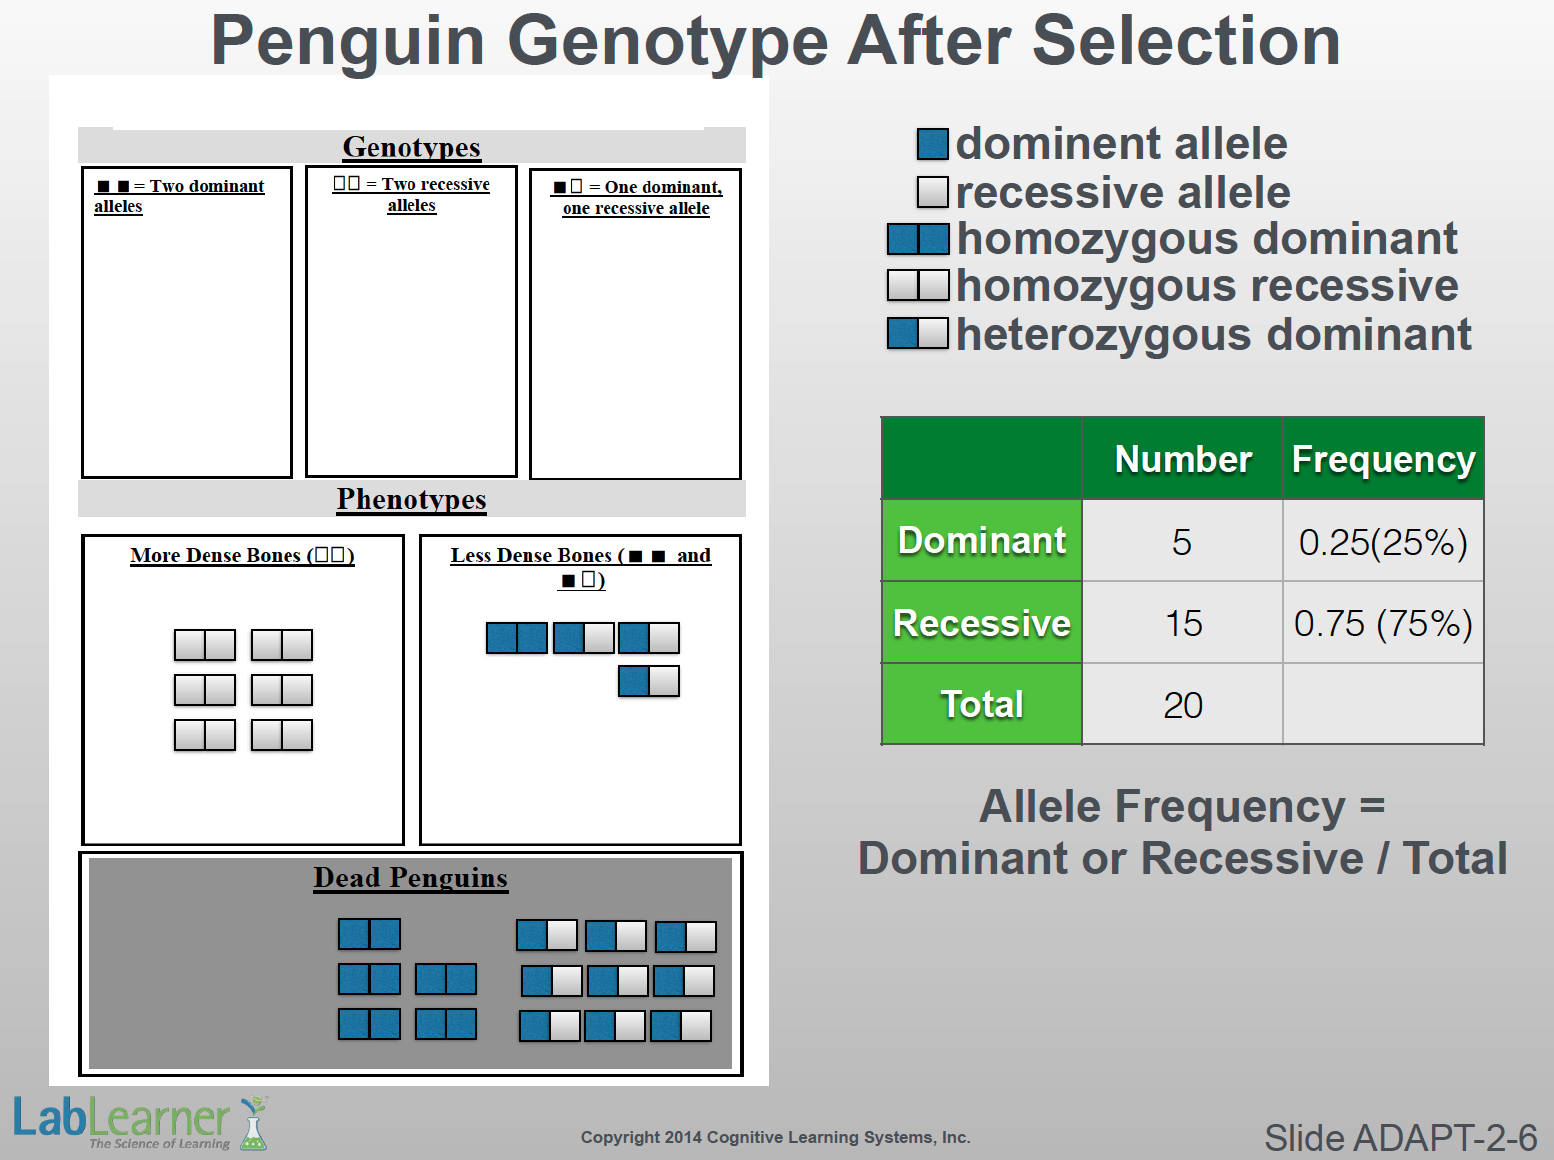The height and width of the screenshot is (1160, 1554).
Task: Click the heterozygous dominant legend icon
Action: click(x=918, y=333)
